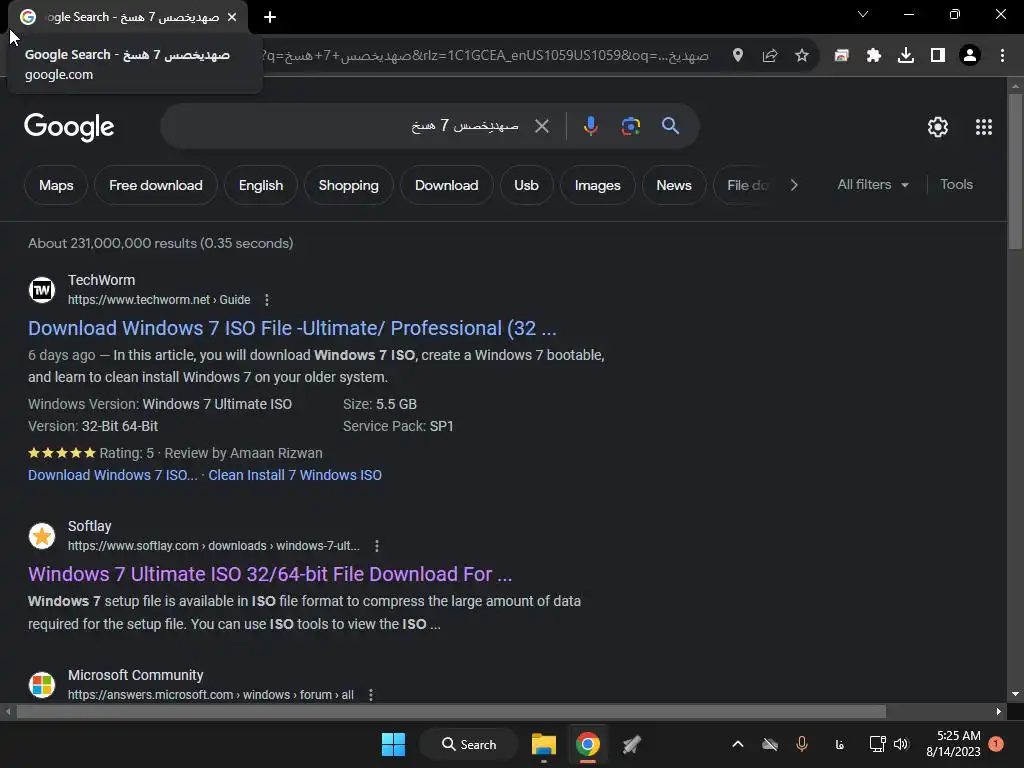Search by image with Google Lens icon
Viewport: 1024px width, 768px height.
tap(631, 126)
